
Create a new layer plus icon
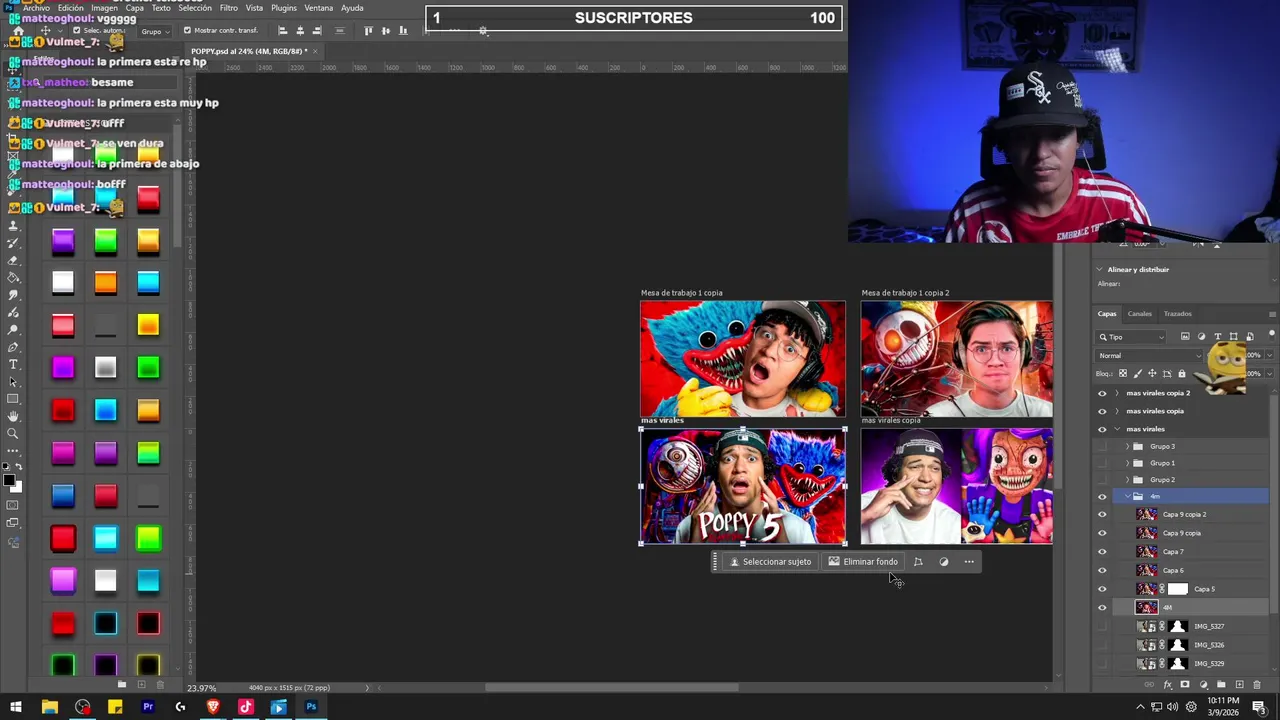pyautogui.click(x=1240, y=685)
